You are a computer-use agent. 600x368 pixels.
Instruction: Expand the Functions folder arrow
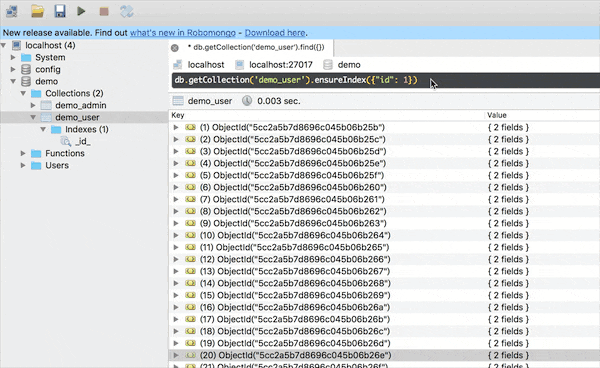[x=23, y=153]
